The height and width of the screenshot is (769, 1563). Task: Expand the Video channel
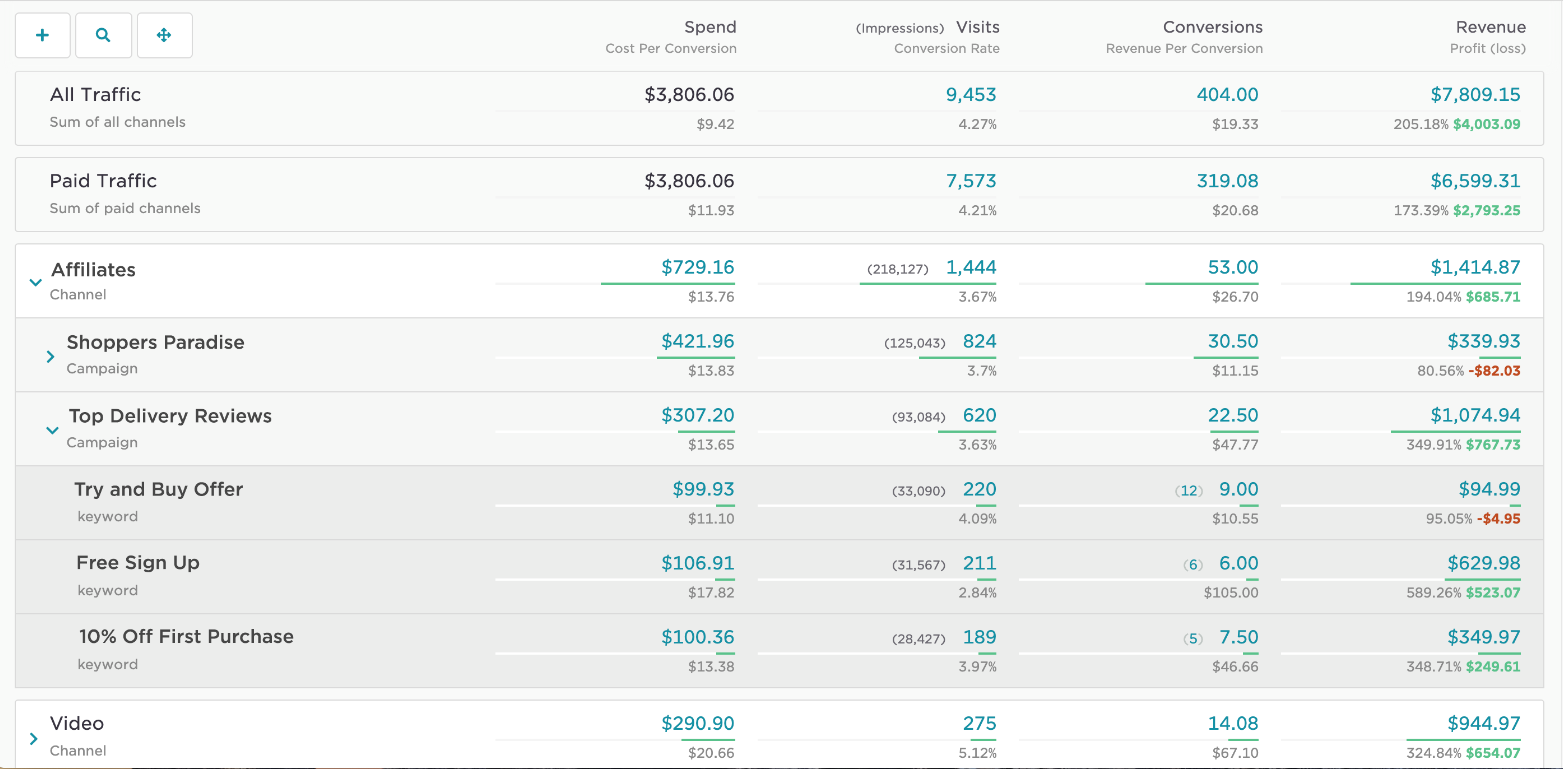point(36,736)
